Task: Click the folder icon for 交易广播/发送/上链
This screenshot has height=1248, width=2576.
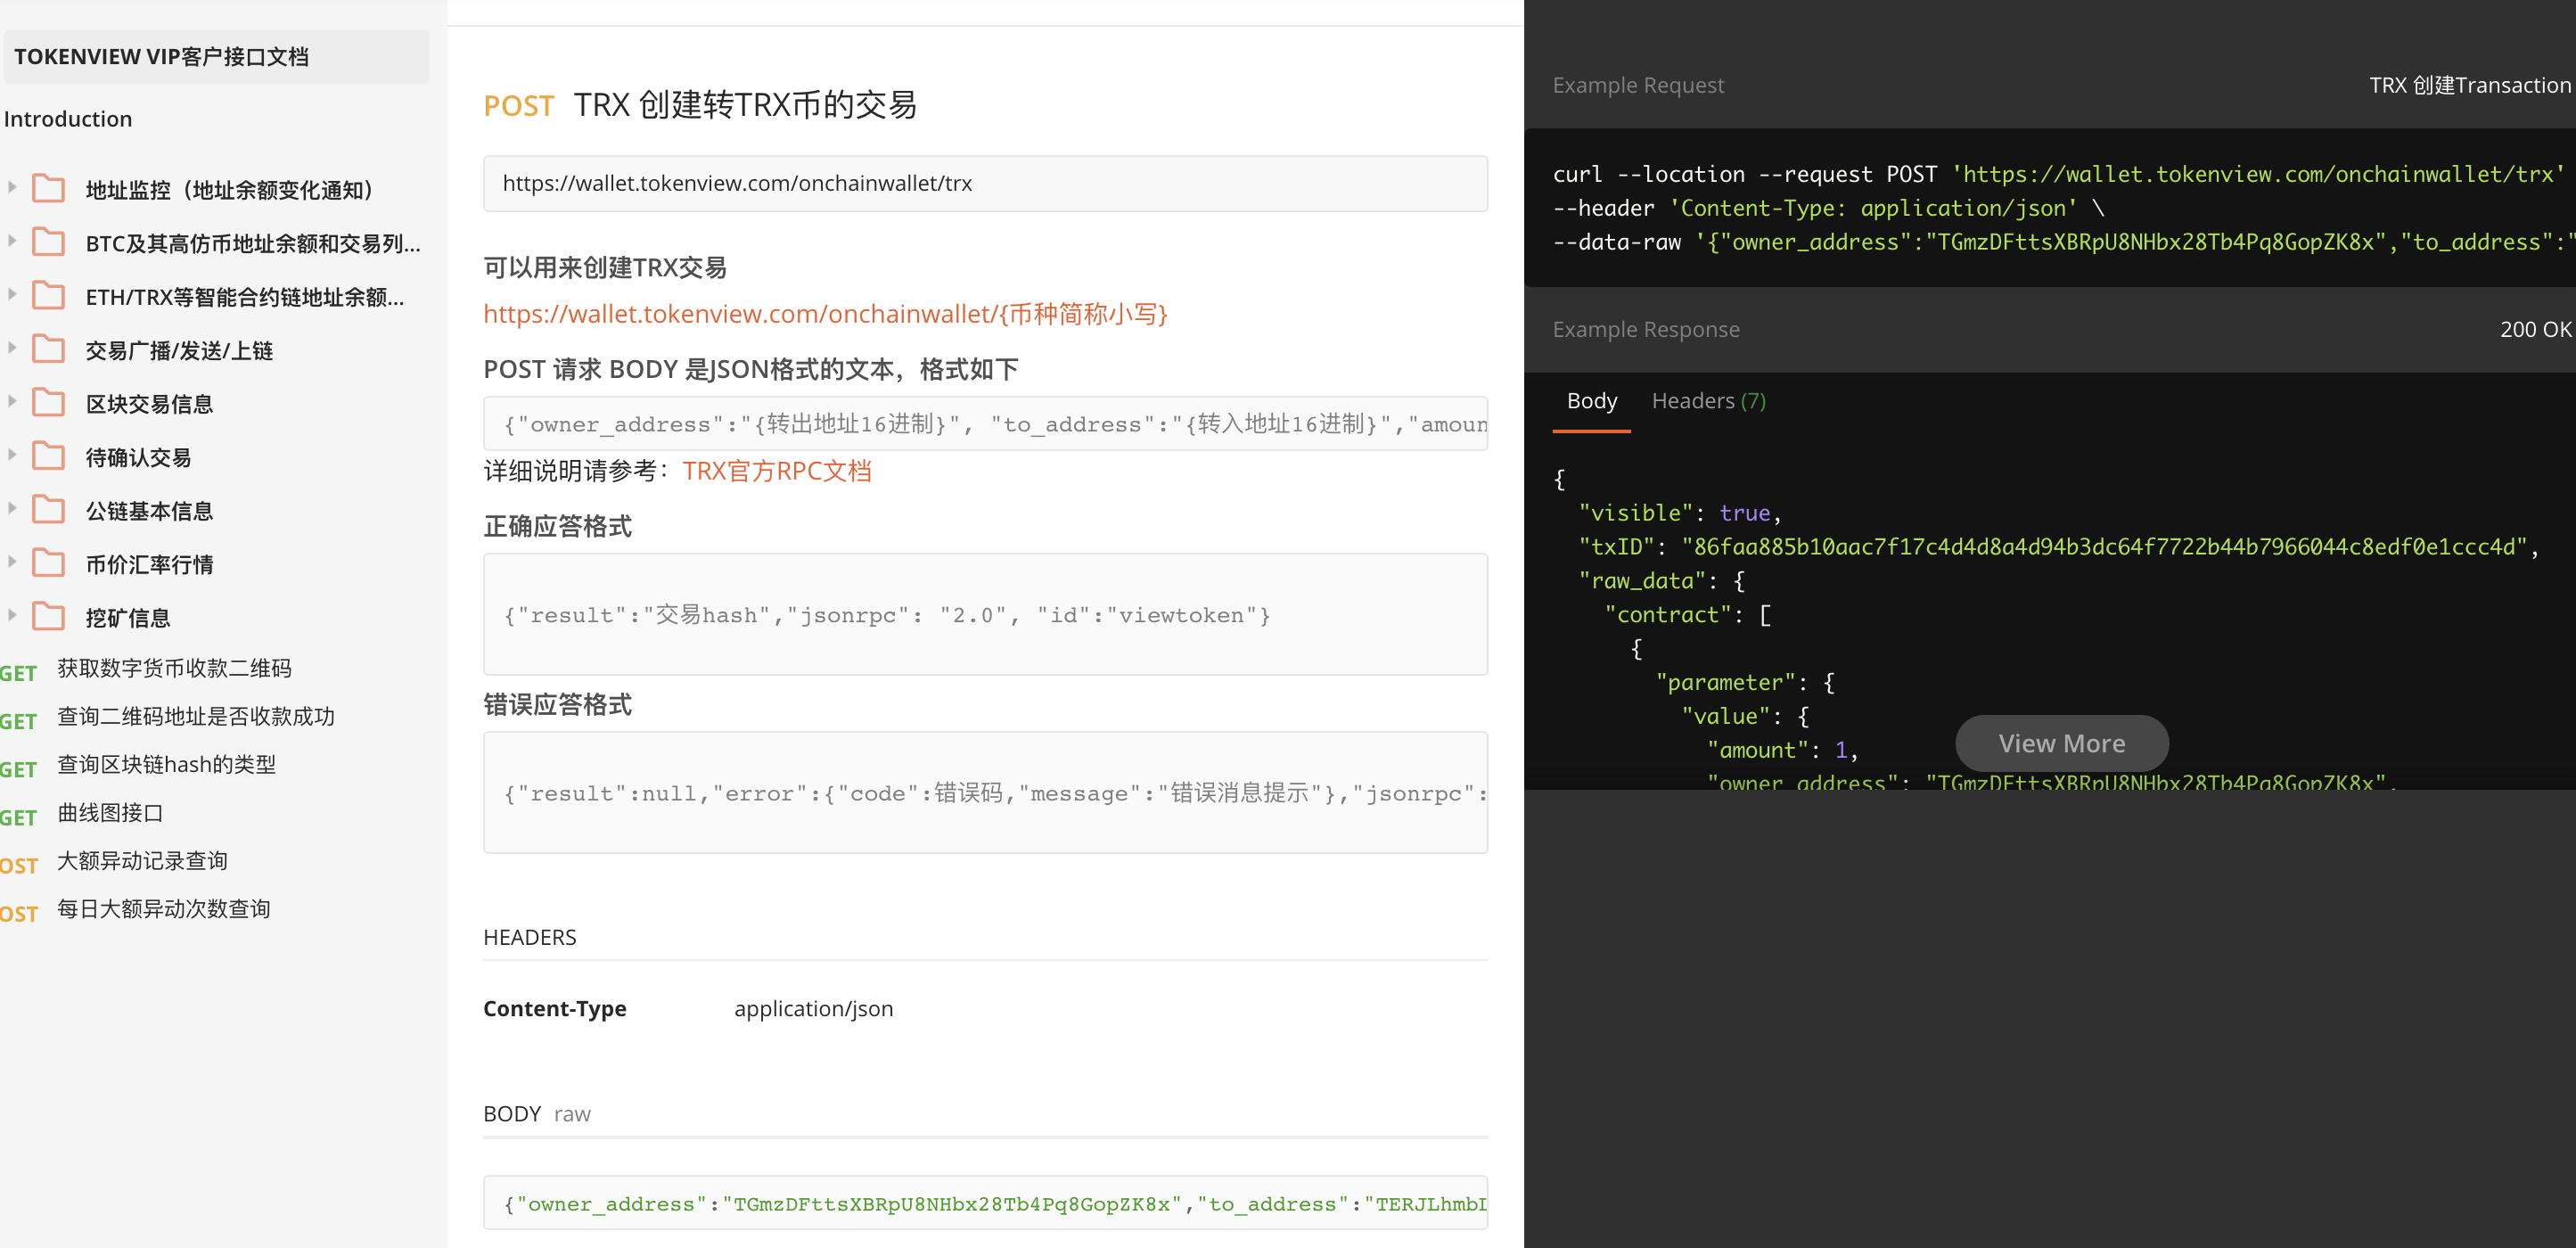Action: [x=48, y=349]
